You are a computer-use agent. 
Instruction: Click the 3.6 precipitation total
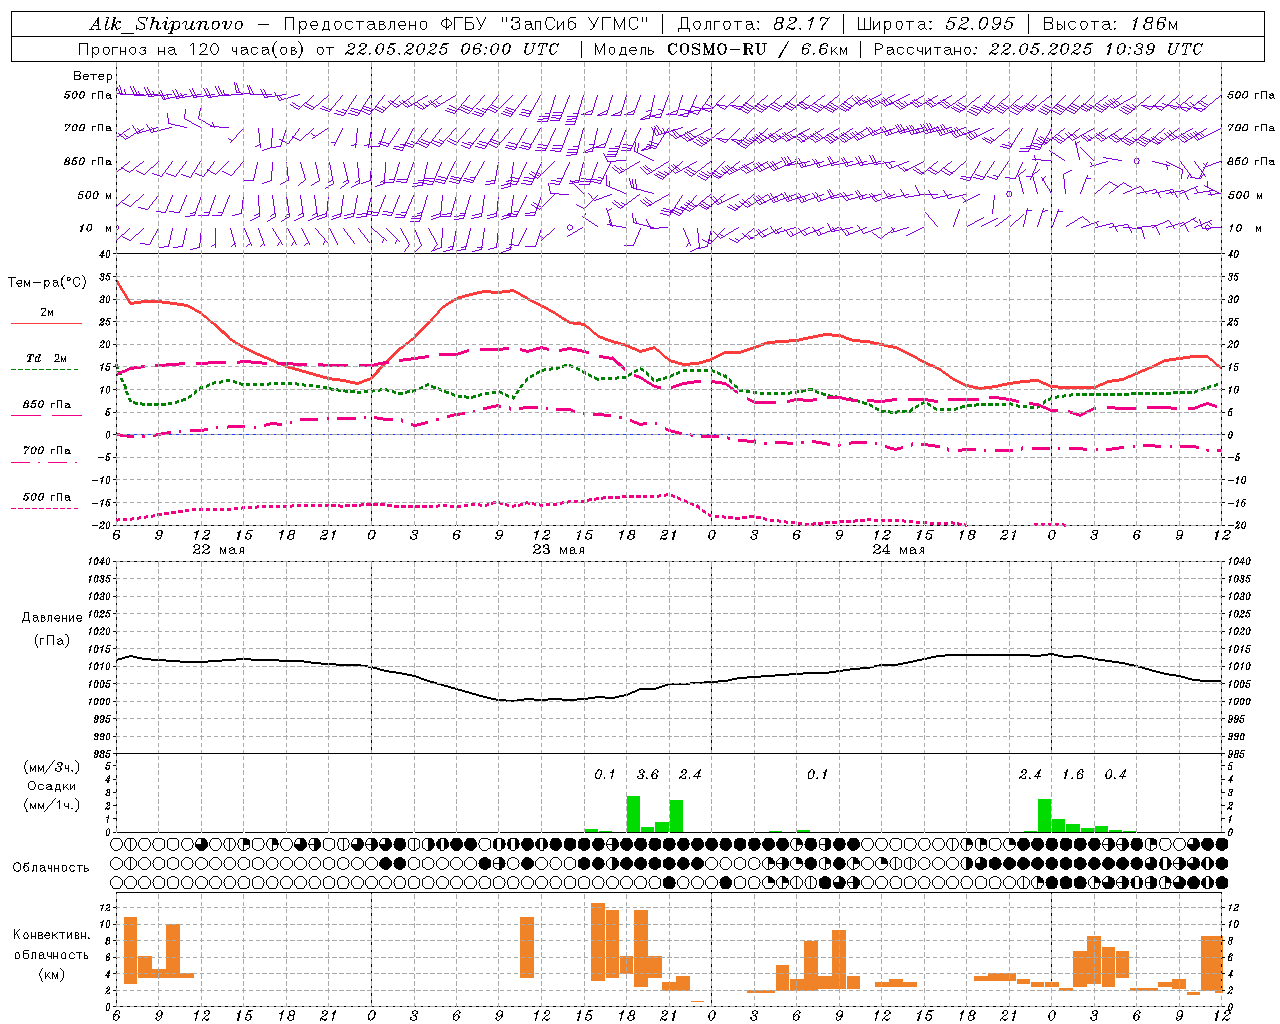pyautogui.click(x=648, y=774)
